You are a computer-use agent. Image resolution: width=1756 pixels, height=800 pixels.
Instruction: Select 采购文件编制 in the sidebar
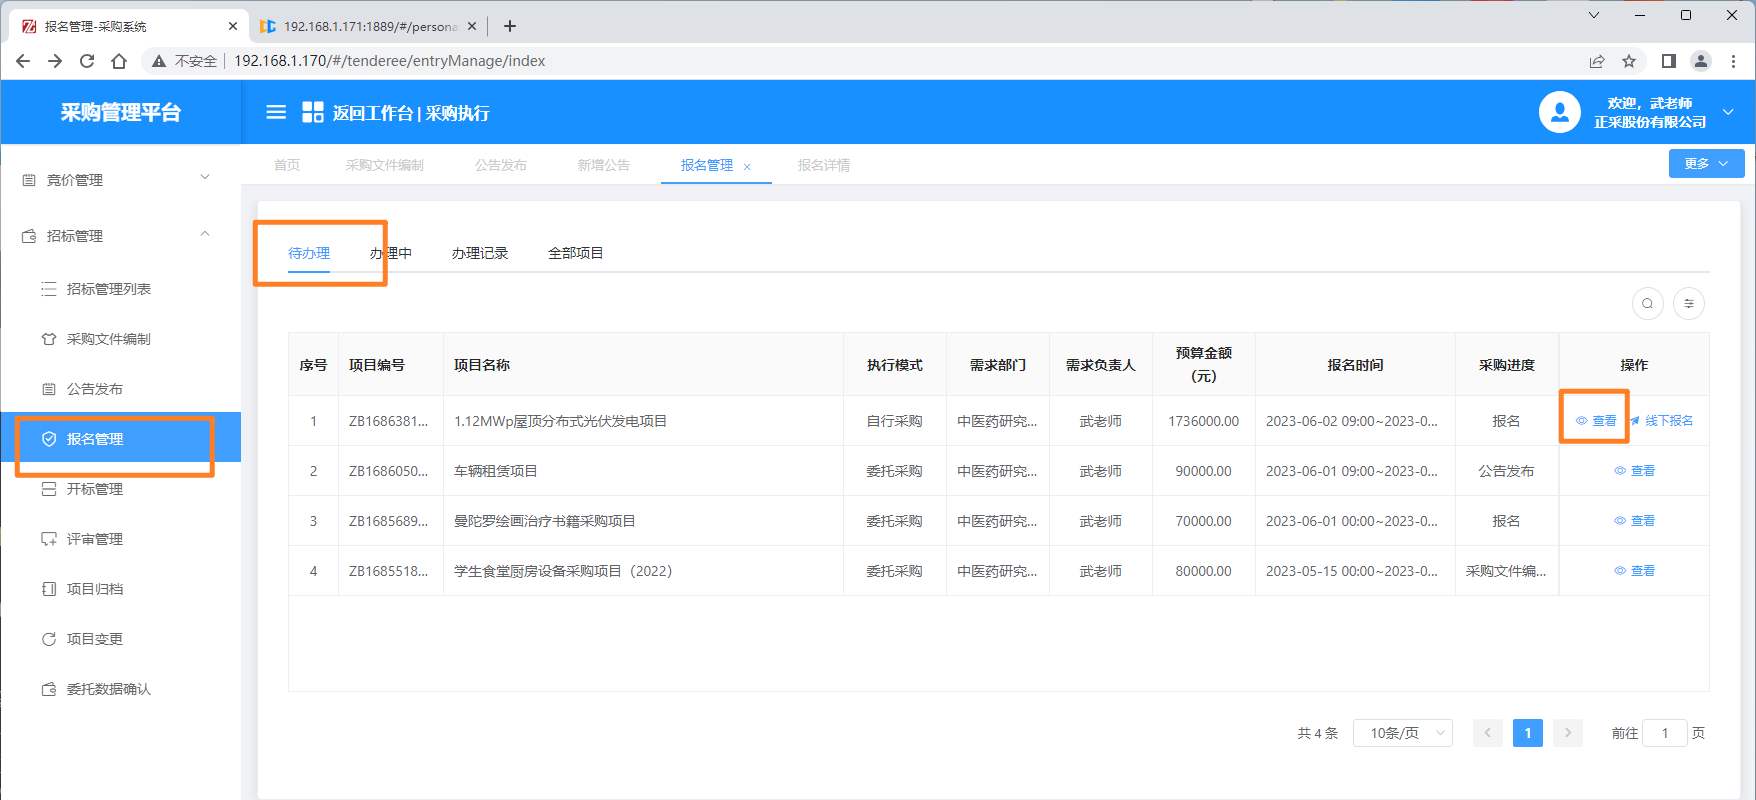108,339
